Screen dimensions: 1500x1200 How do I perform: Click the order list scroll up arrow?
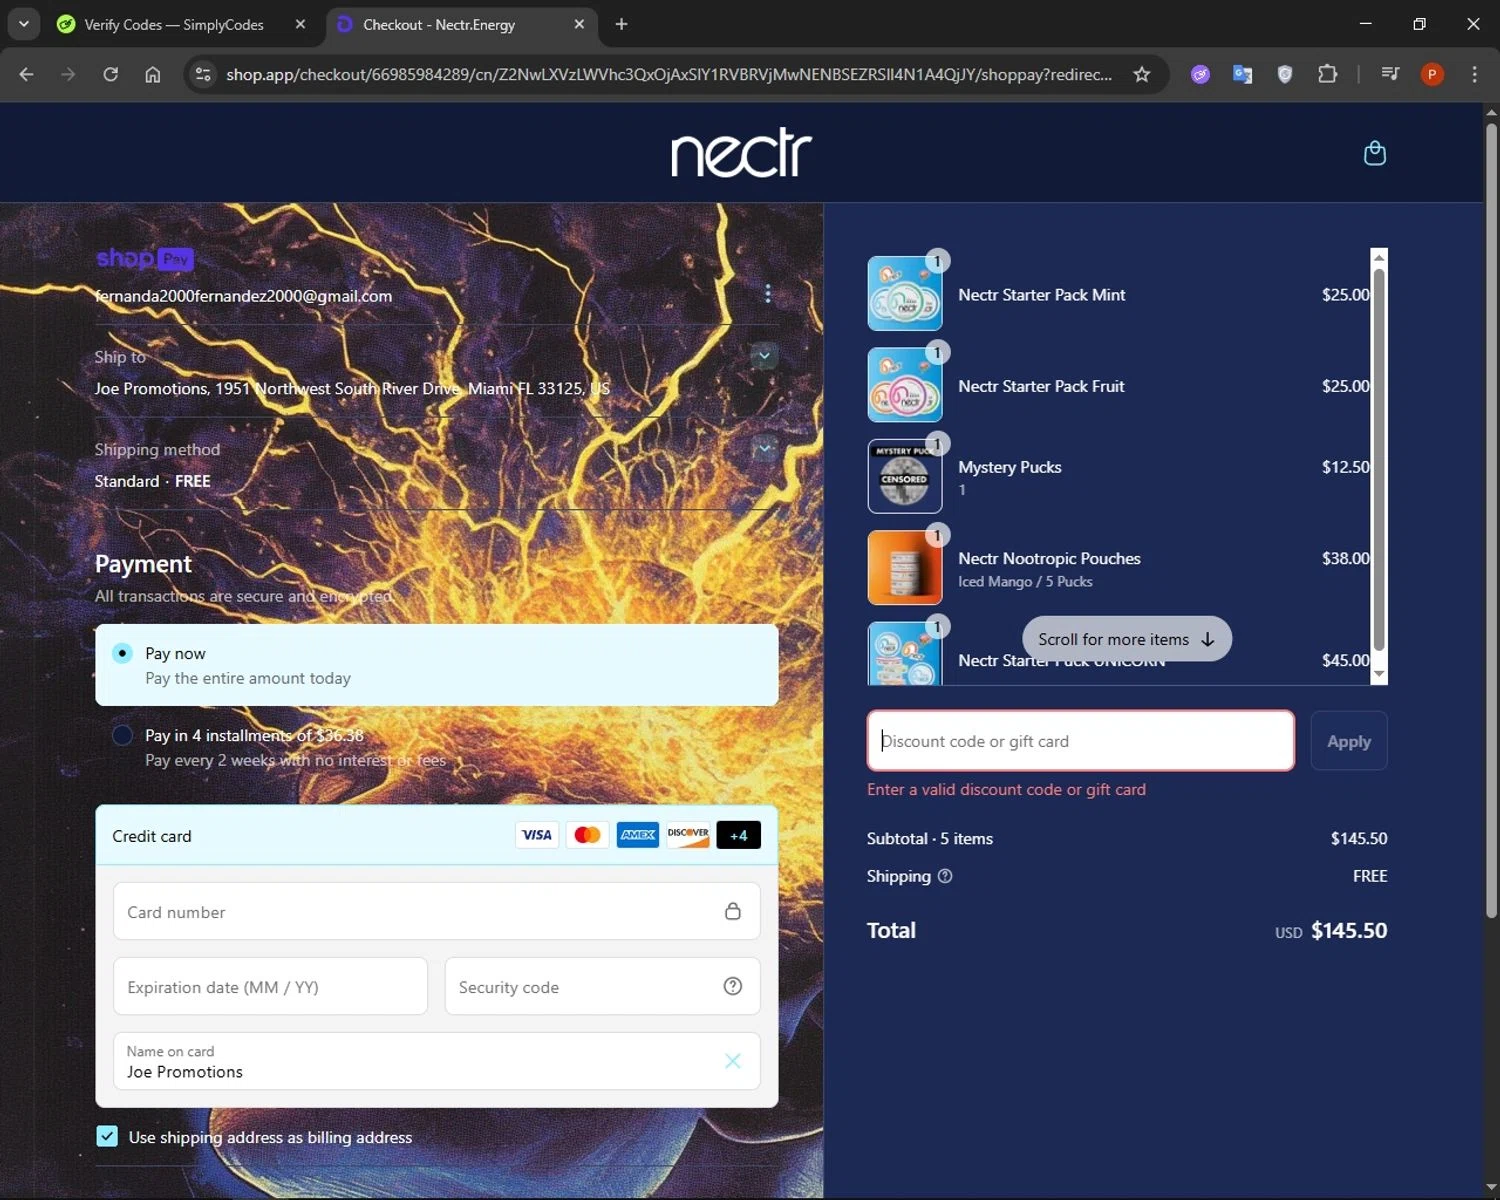(x=1379, y=257)
